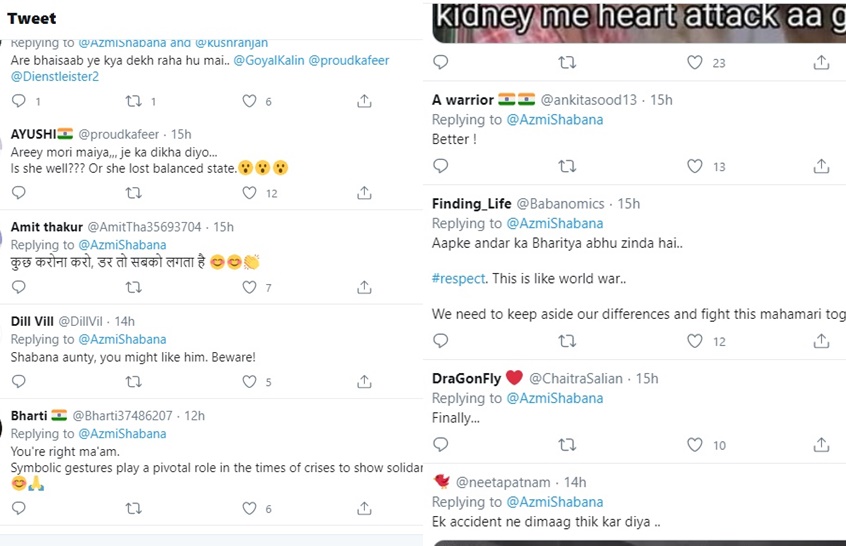Retweet Finding_Life's tweet
Viewport: 846px width, 546px height.
tap(567, 341)
